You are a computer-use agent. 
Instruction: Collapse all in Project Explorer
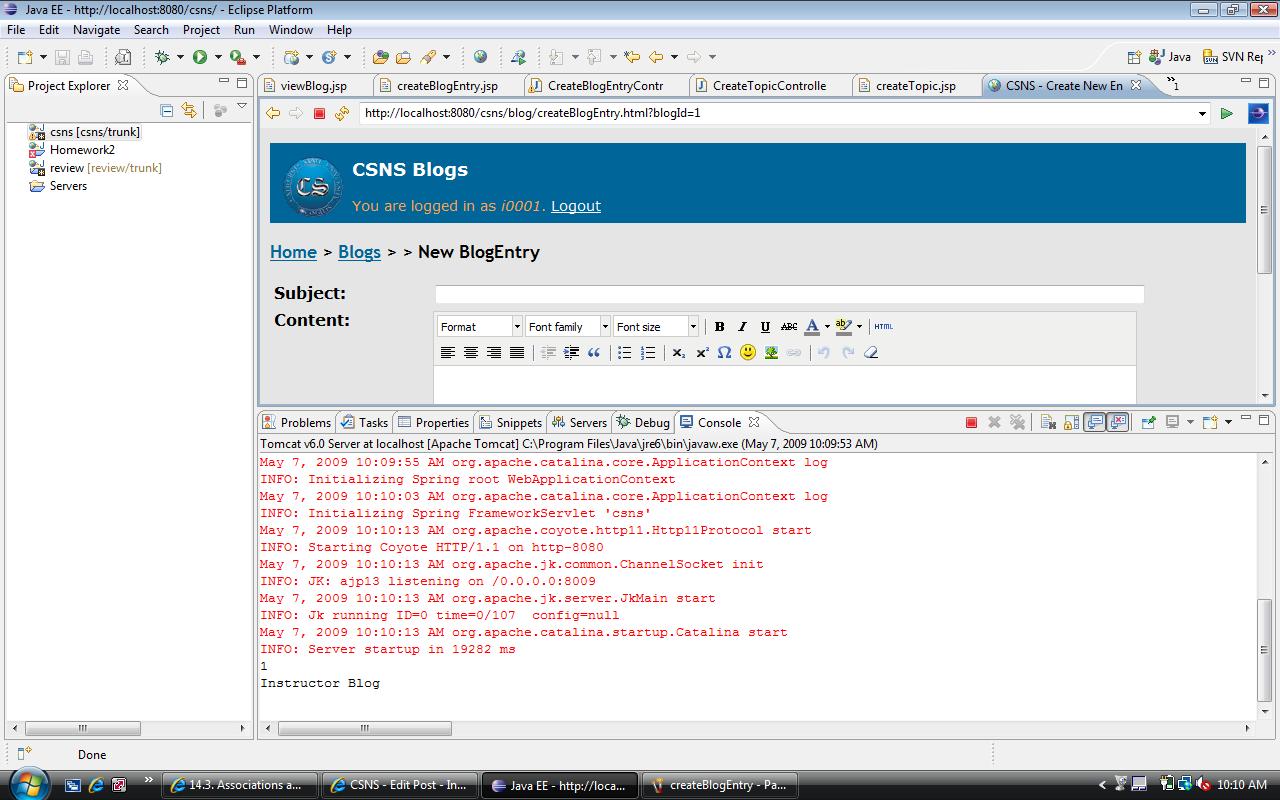pos(167,110)
